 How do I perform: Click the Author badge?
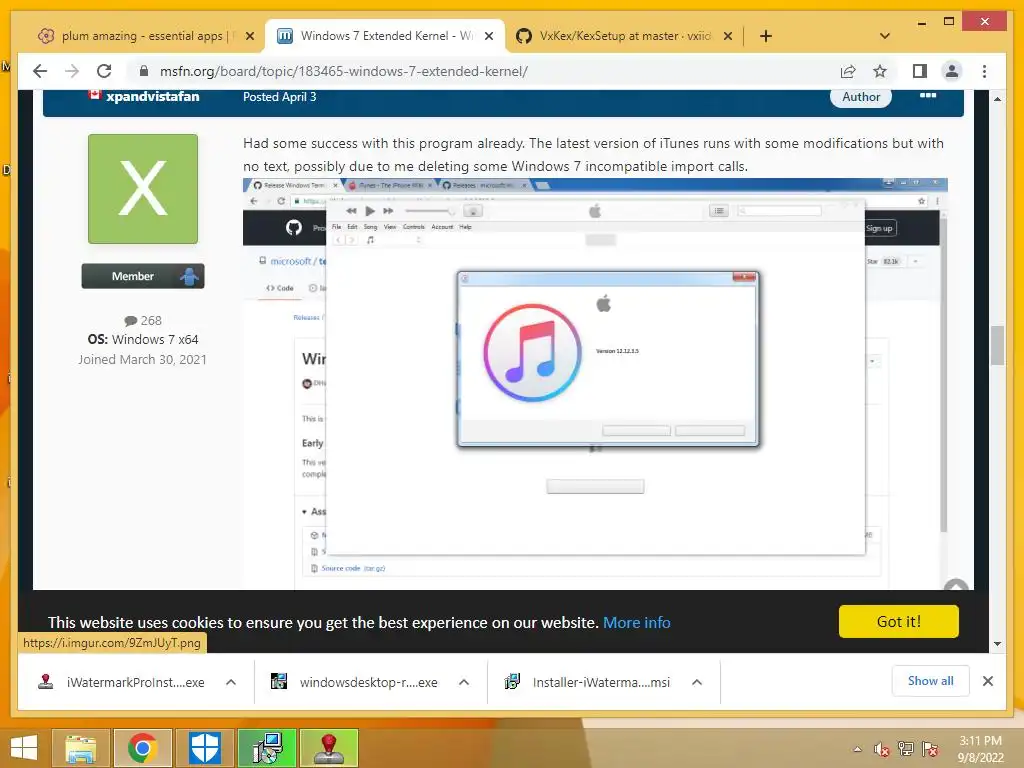coord(861,97)
